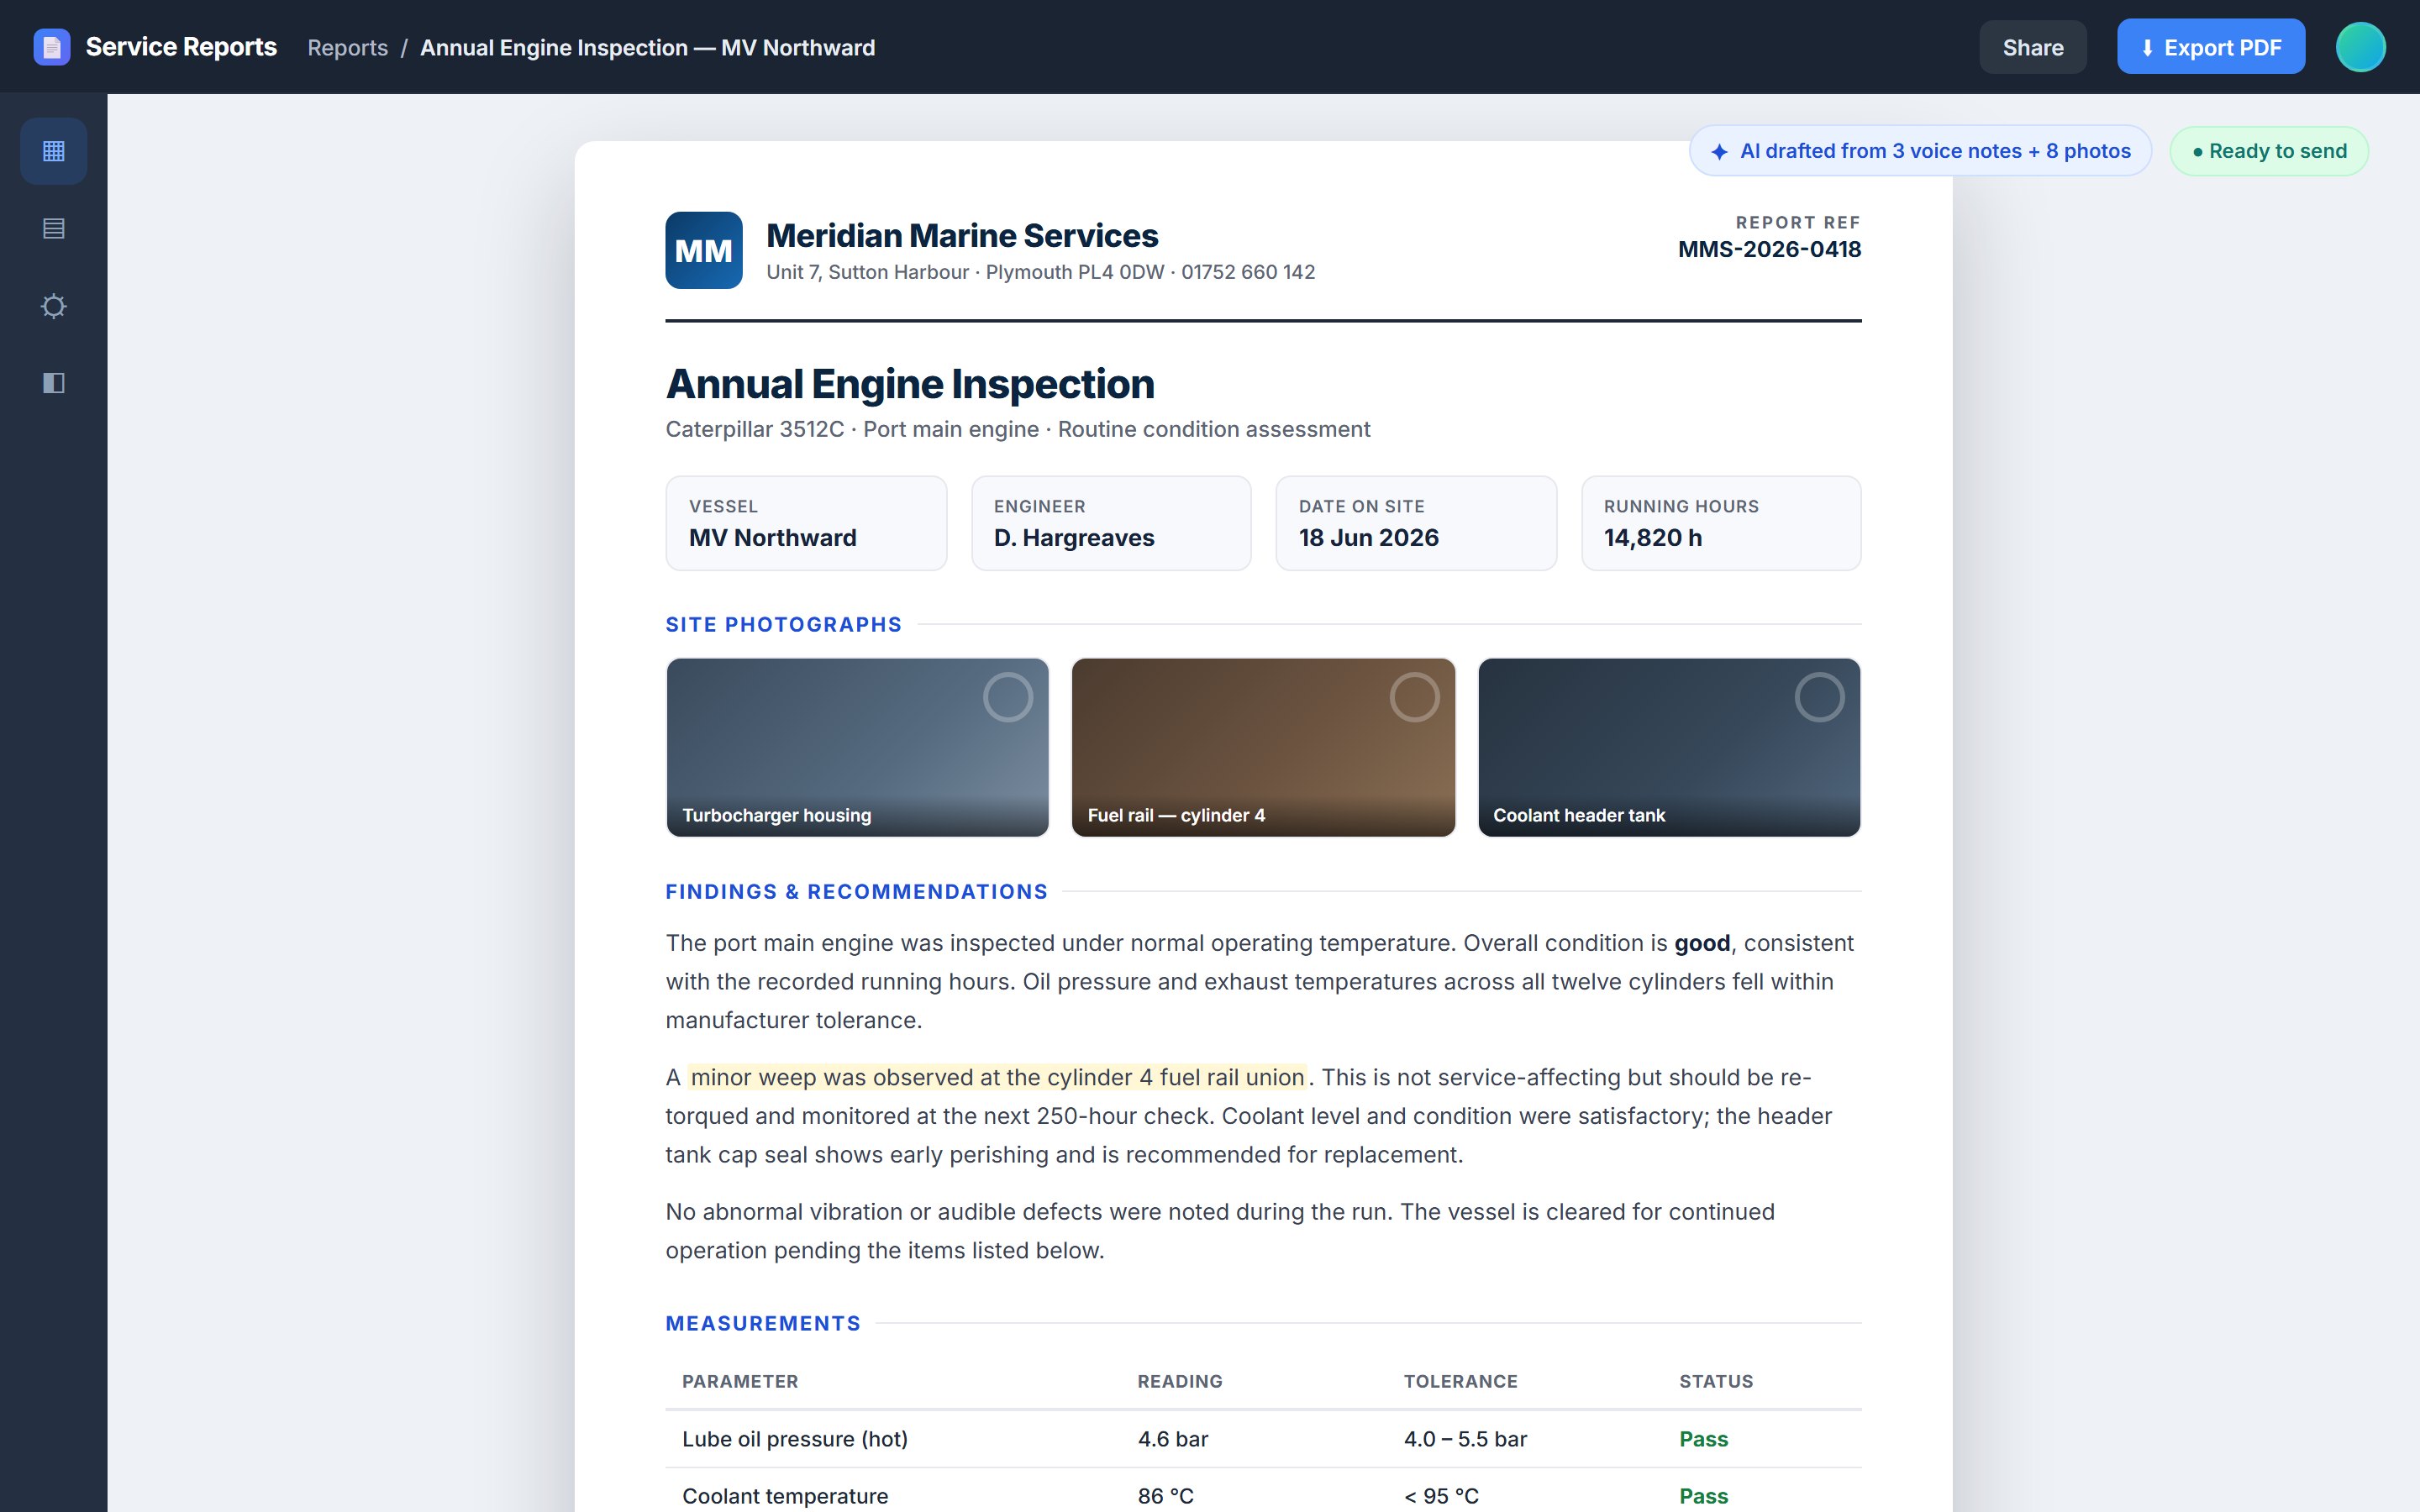Go to Reports breadcrumb link
This screenshot has height=1512, width=2420.
(347, 48)
